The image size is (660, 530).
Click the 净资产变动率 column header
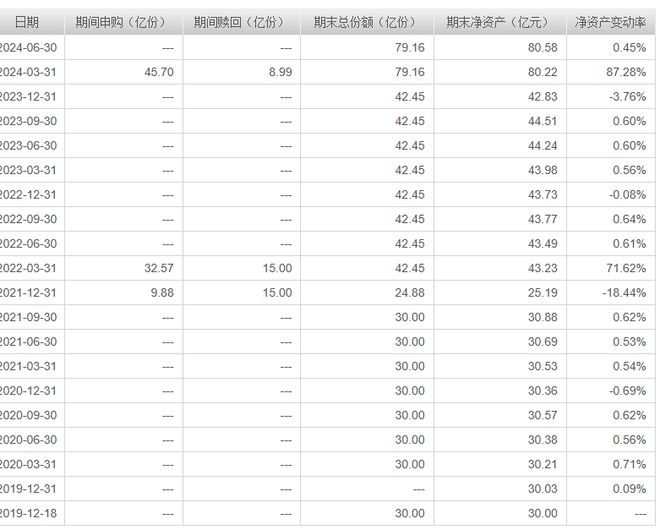610,22
